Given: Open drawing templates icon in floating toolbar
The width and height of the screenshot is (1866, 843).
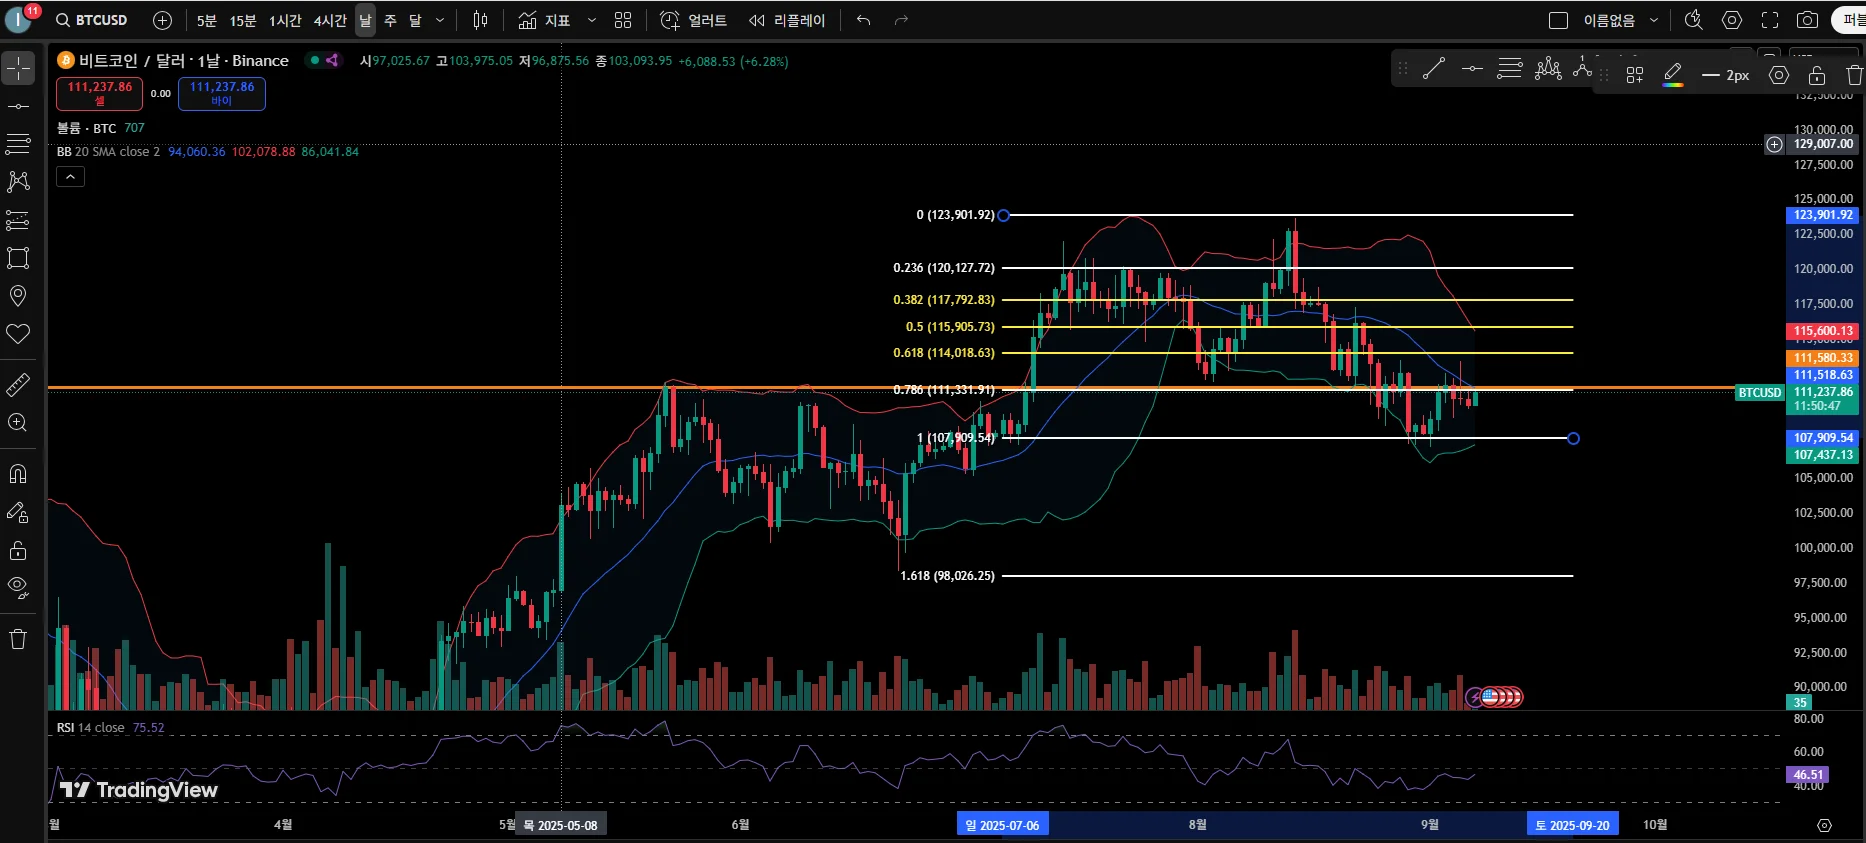Looking at the screenshot, I should click(1635, 75).
